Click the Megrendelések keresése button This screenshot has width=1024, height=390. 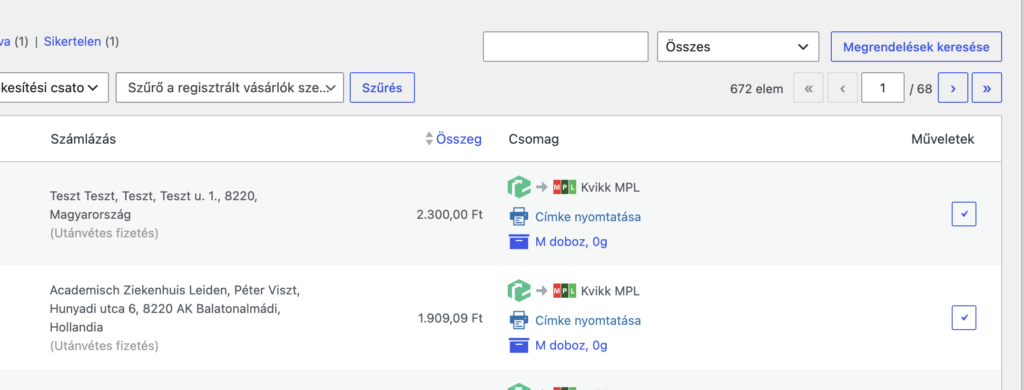click(x=916, y=47)
